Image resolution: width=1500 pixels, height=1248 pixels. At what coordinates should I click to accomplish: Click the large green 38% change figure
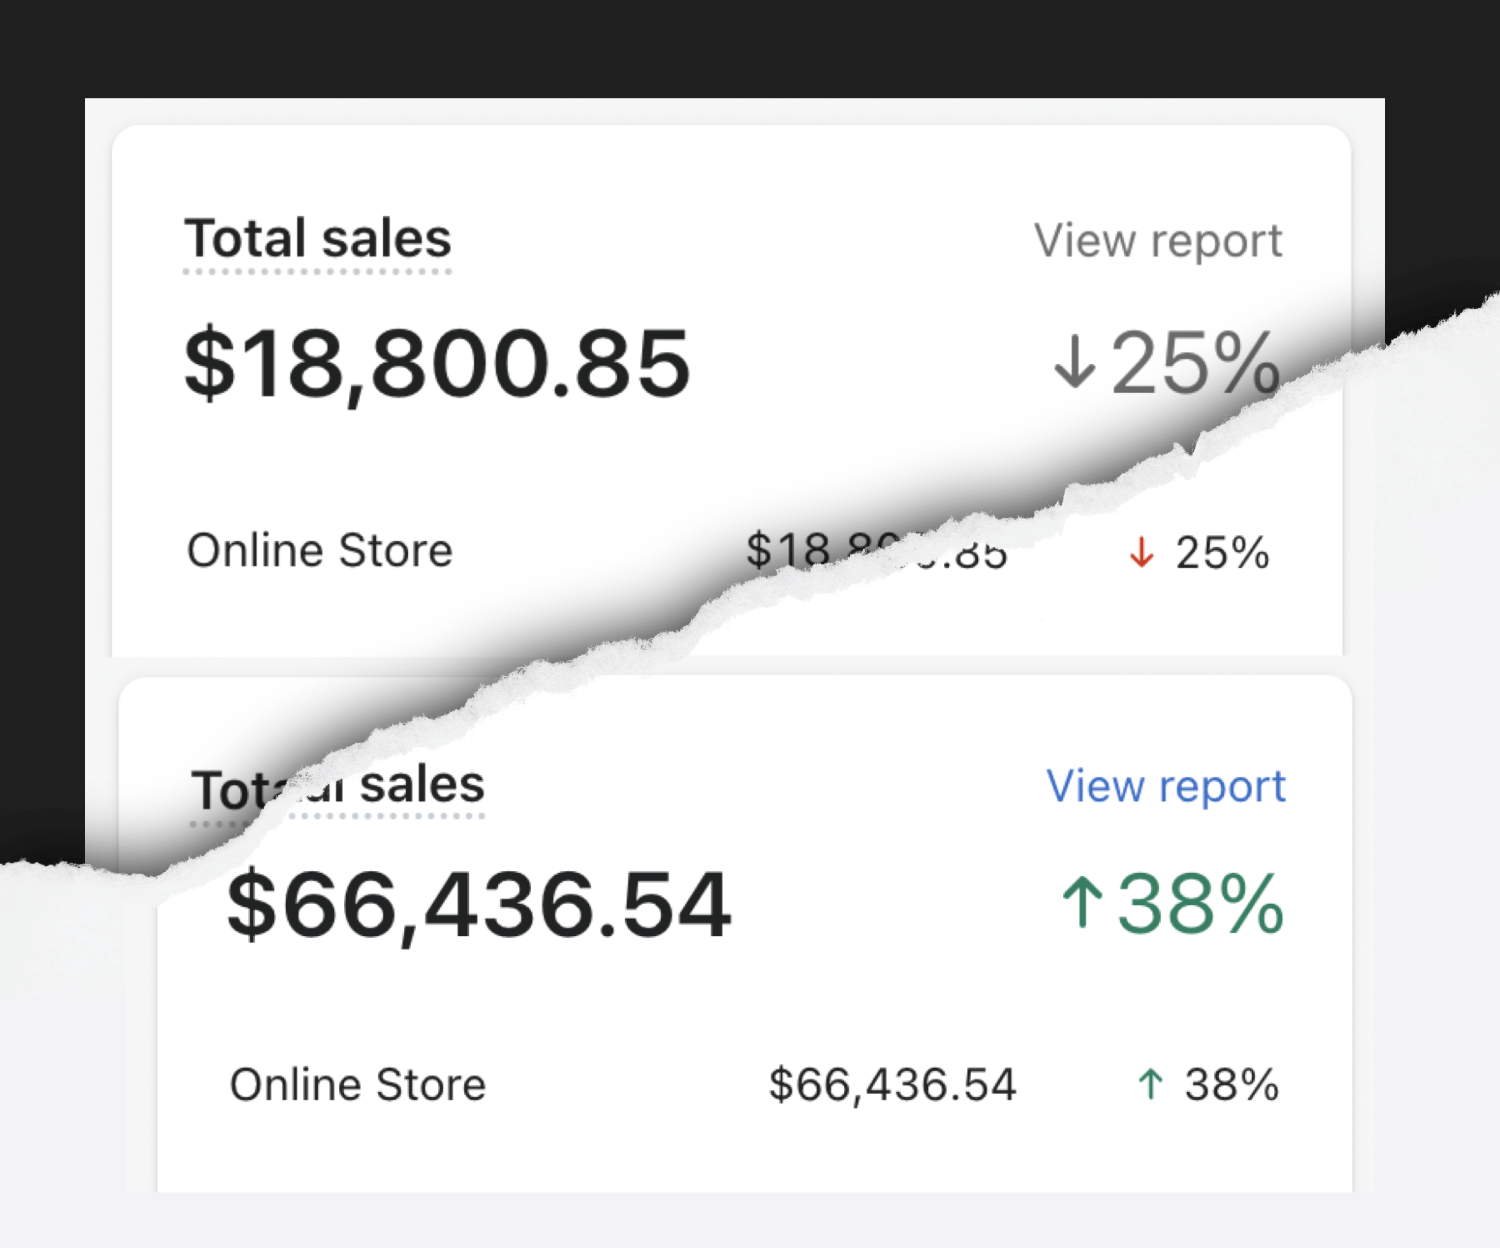point(1200,904)
